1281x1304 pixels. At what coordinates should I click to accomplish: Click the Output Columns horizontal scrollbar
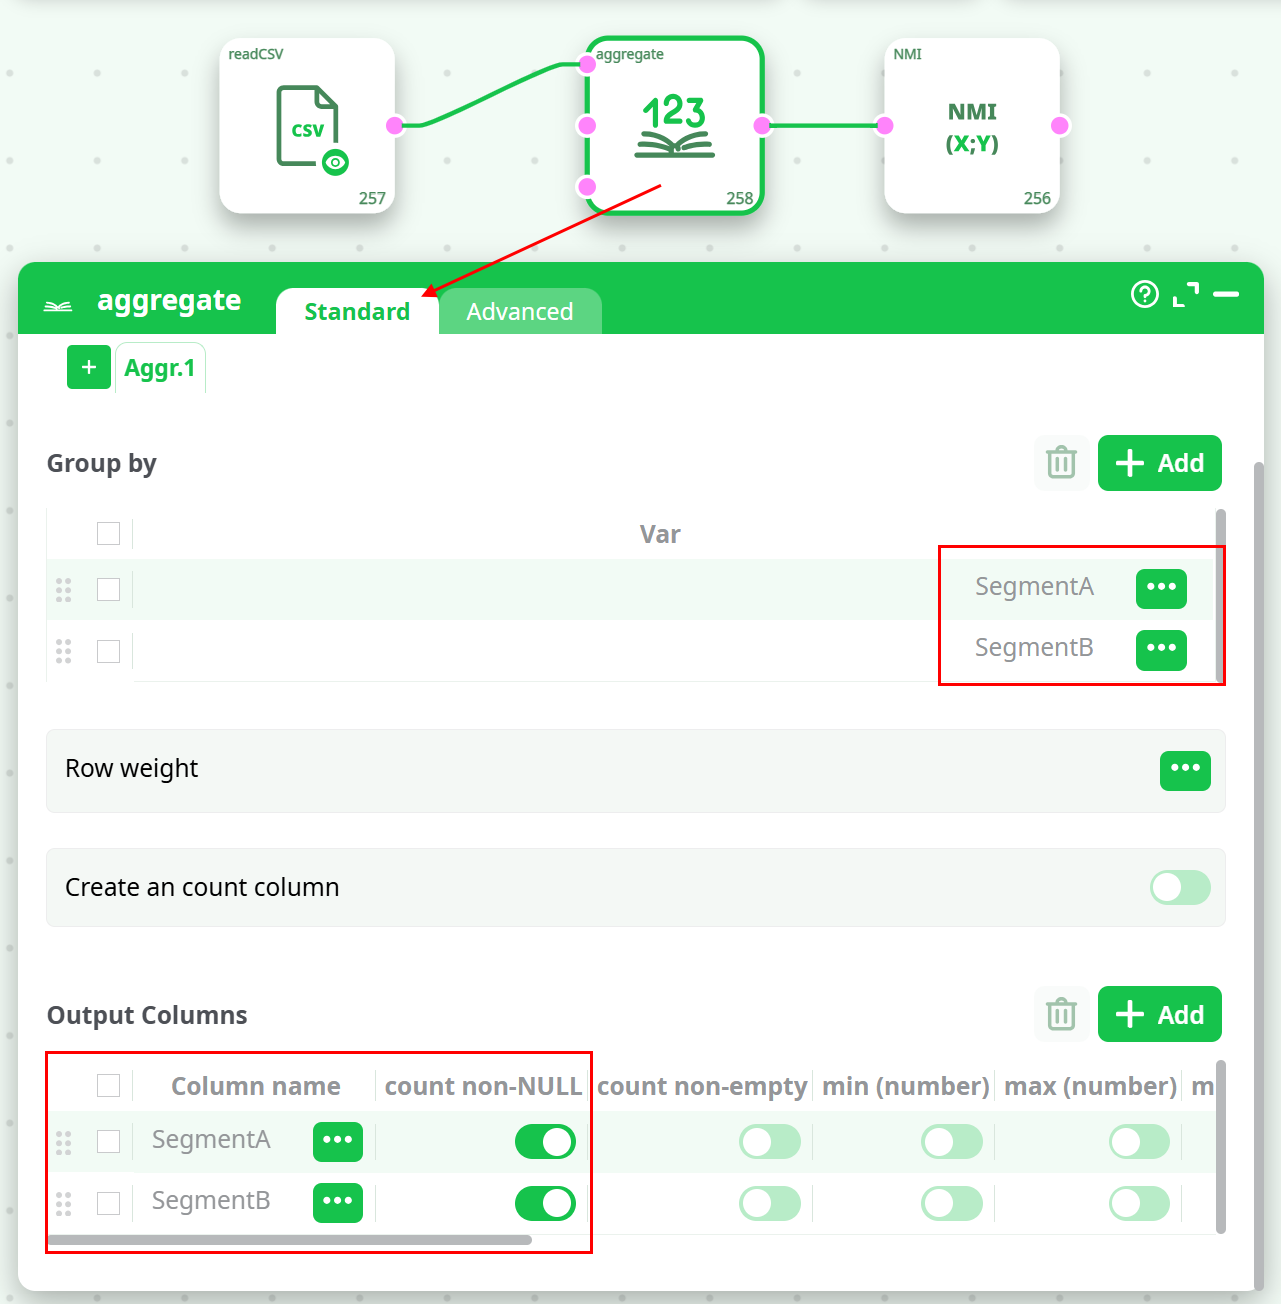[290, 1240]
